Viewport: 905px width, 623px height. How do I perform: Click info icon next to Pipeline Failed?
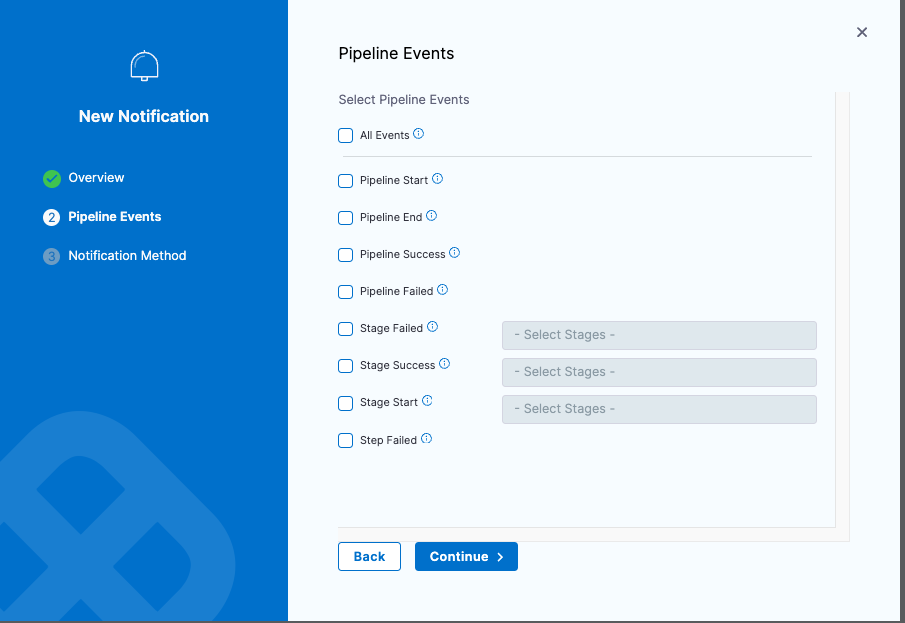coord(443,290)
